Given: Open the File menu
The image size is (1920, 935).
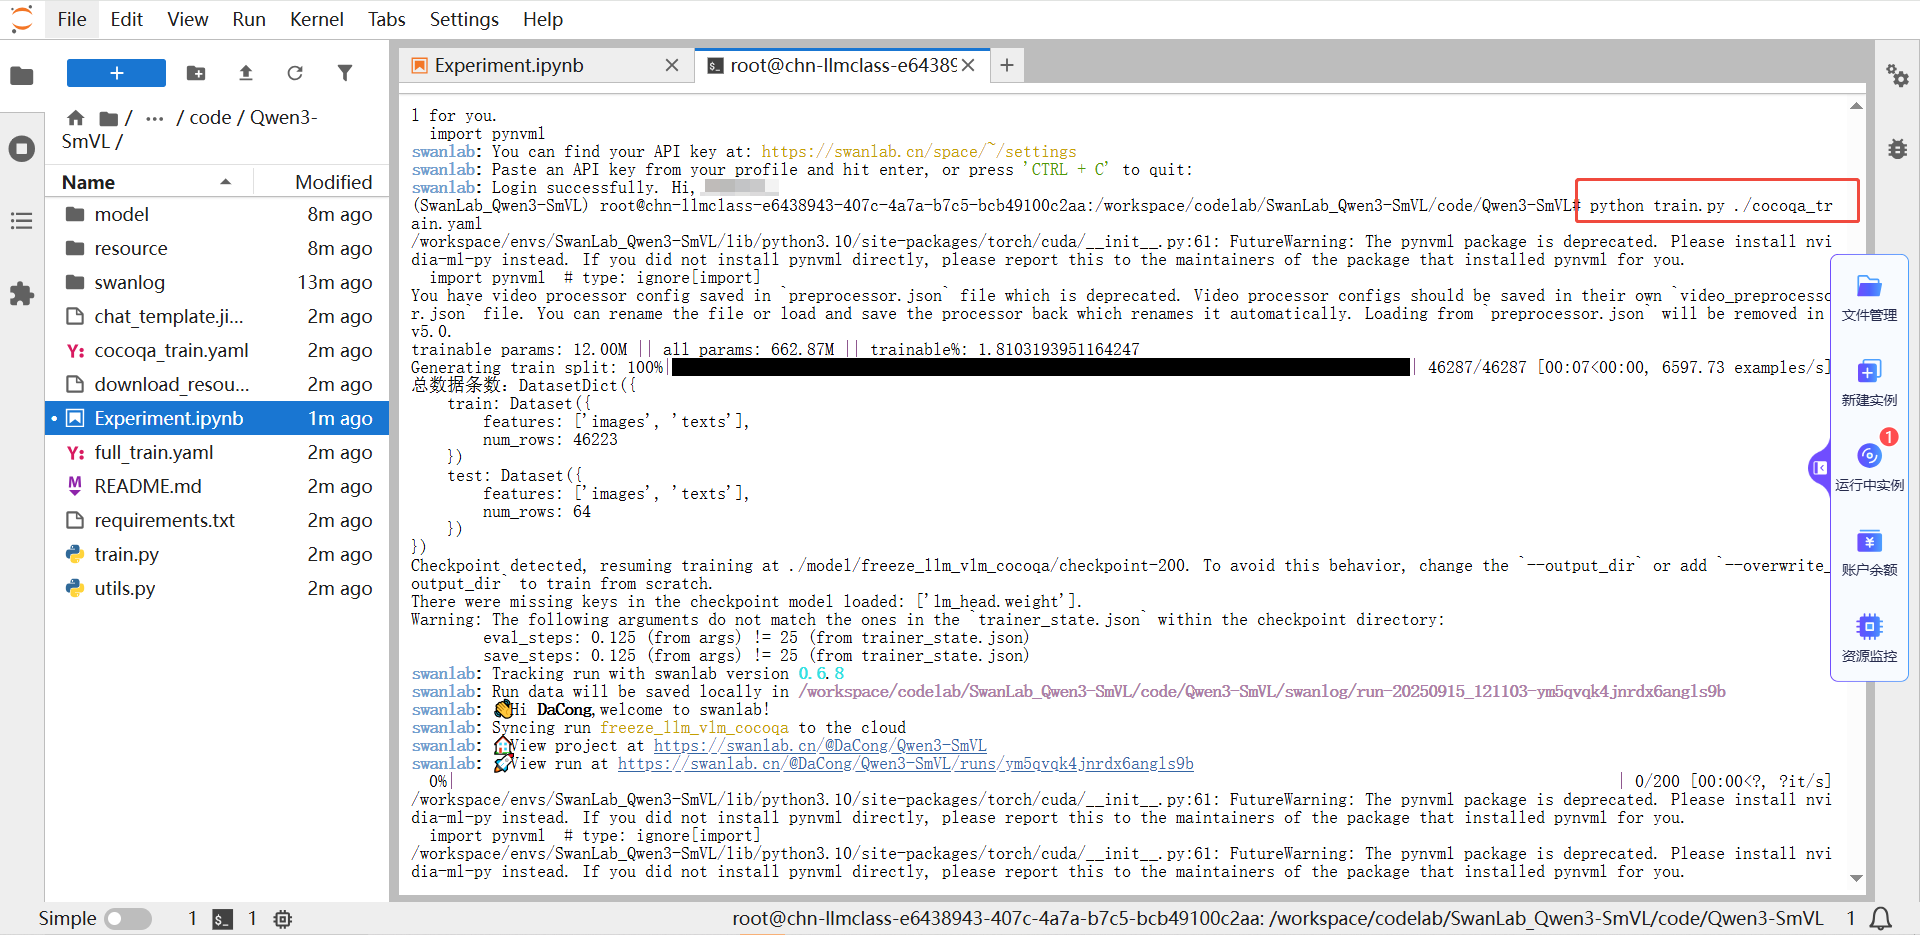Looking at the screenshot, I should tap(72, 19).
